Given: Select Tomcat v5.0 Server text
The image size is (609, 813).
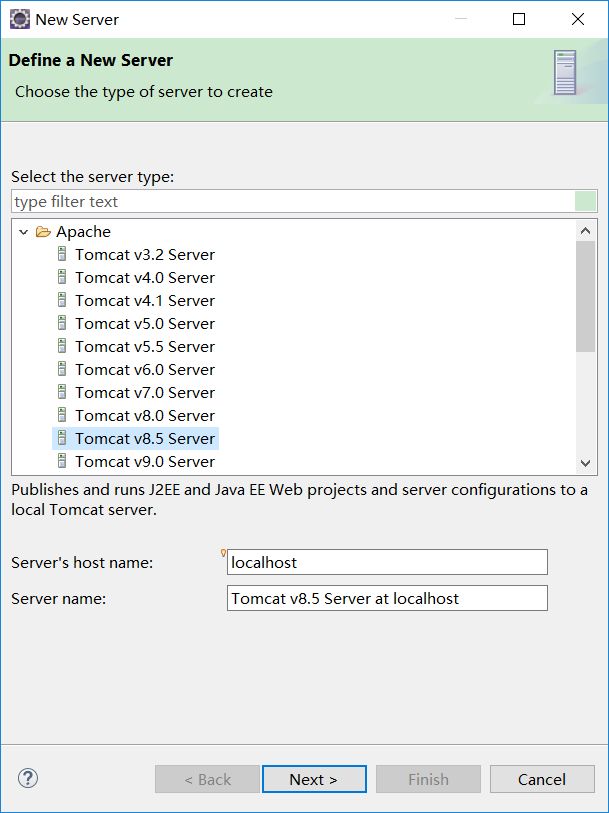Looking at the screenshot, I should click(x=145, y=324).
